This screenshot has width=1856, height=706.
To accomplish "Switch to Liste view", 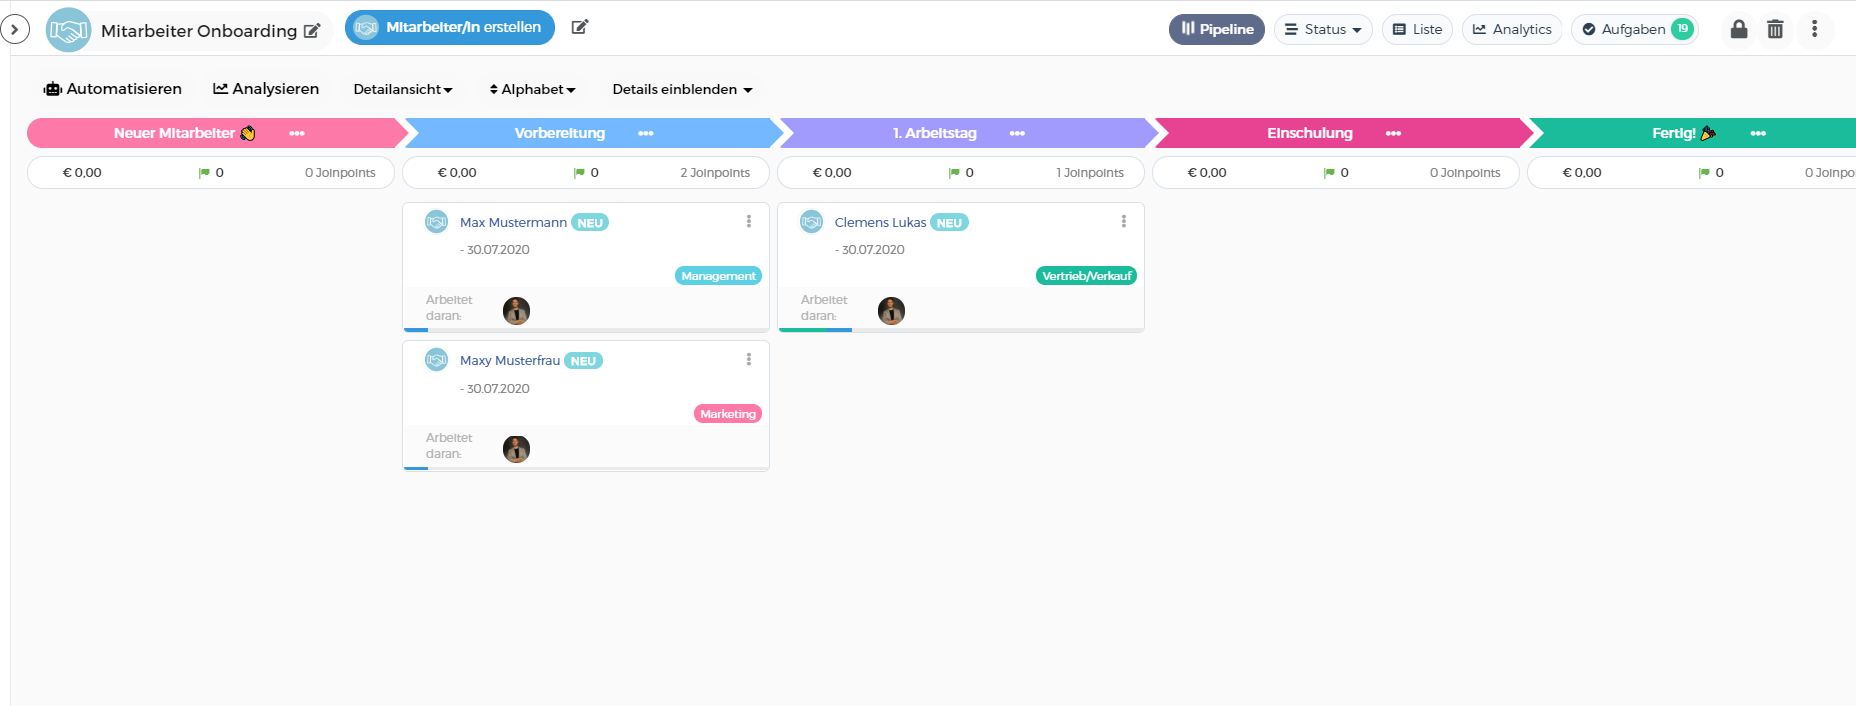I will (1417, 29).
